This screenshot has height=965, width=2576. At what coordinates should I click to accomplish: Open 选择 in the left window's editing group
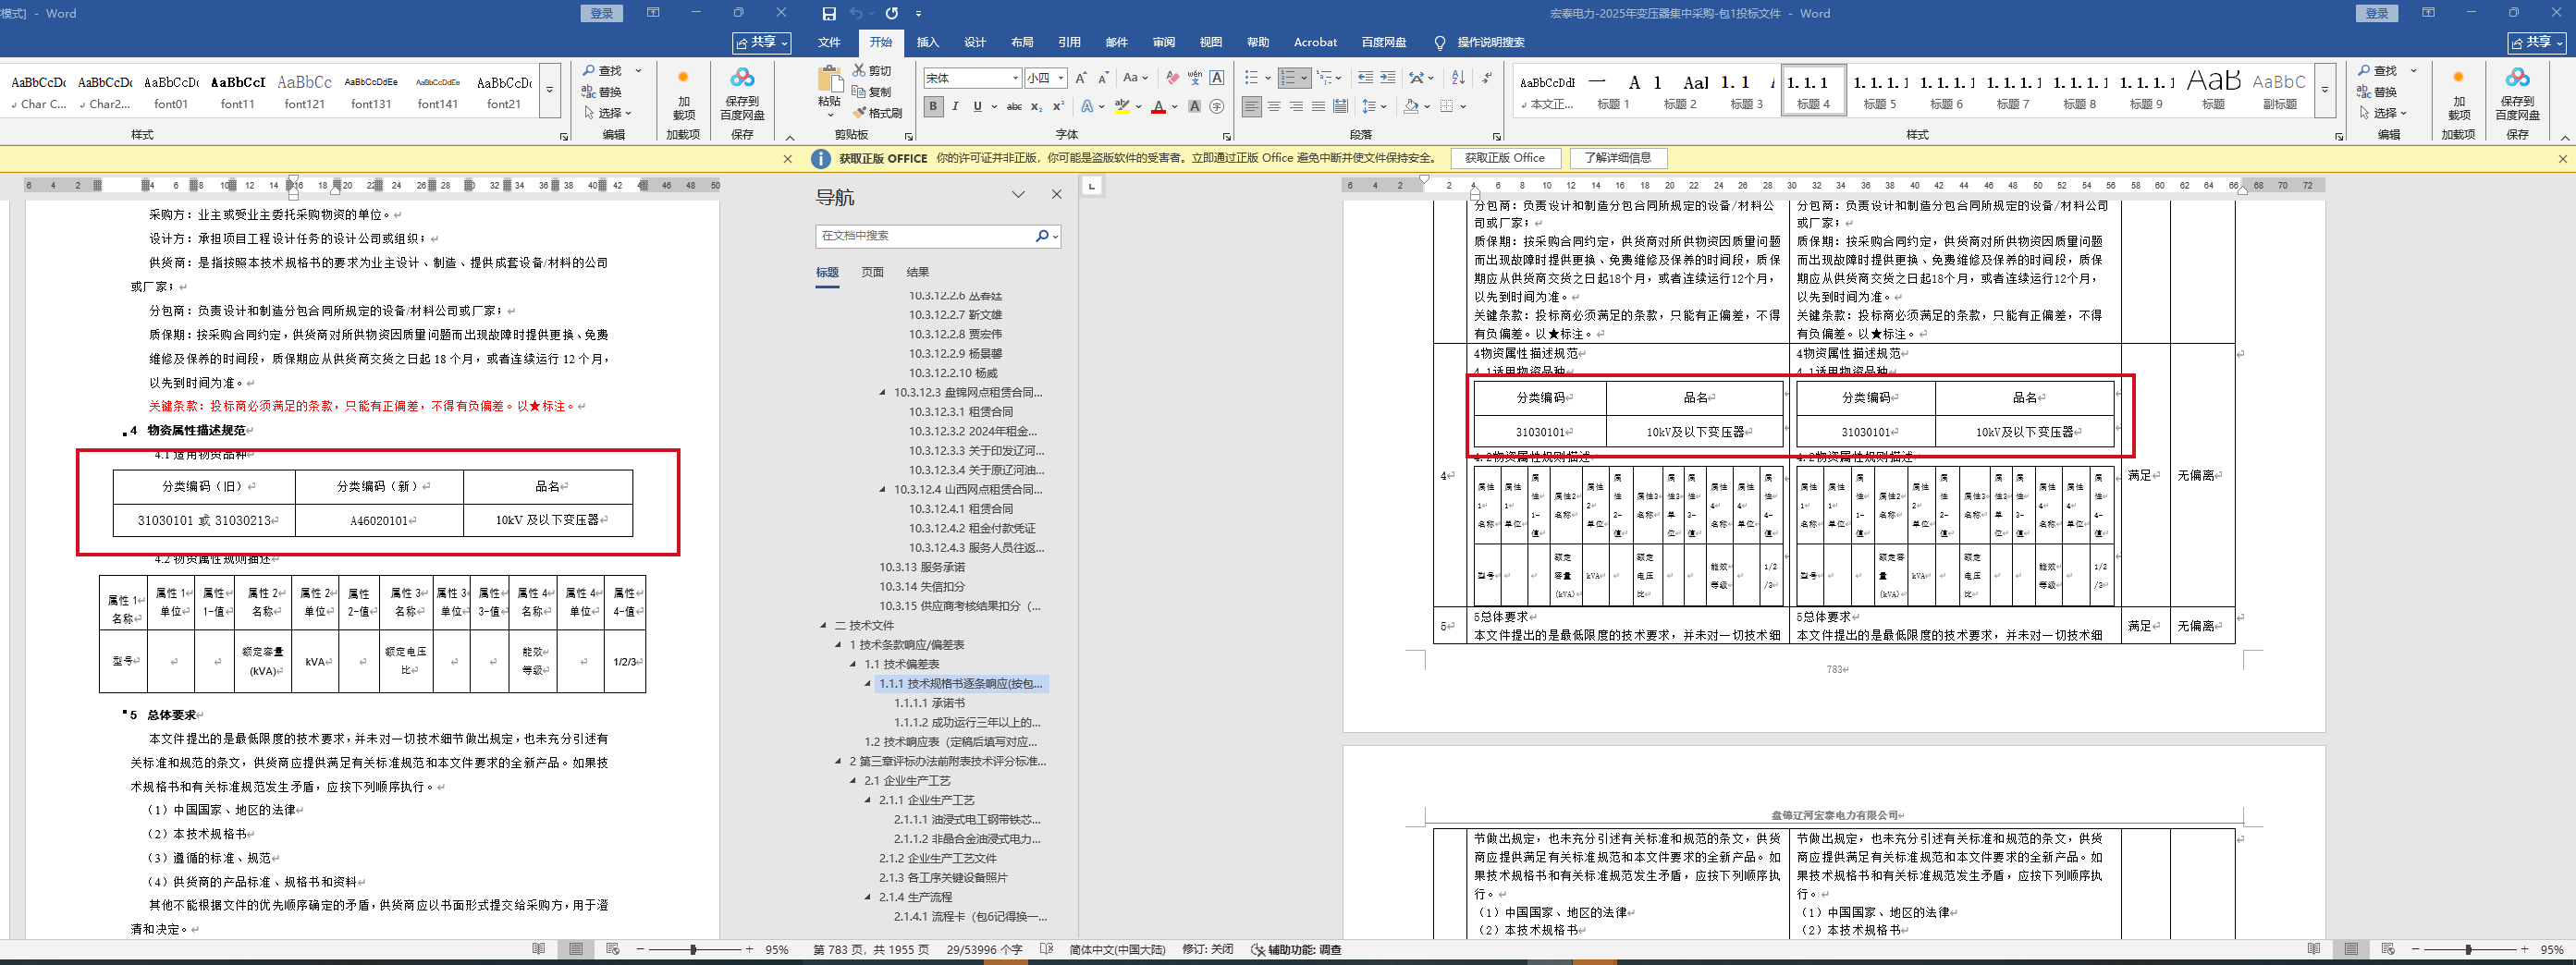click(x=610, y=113)
